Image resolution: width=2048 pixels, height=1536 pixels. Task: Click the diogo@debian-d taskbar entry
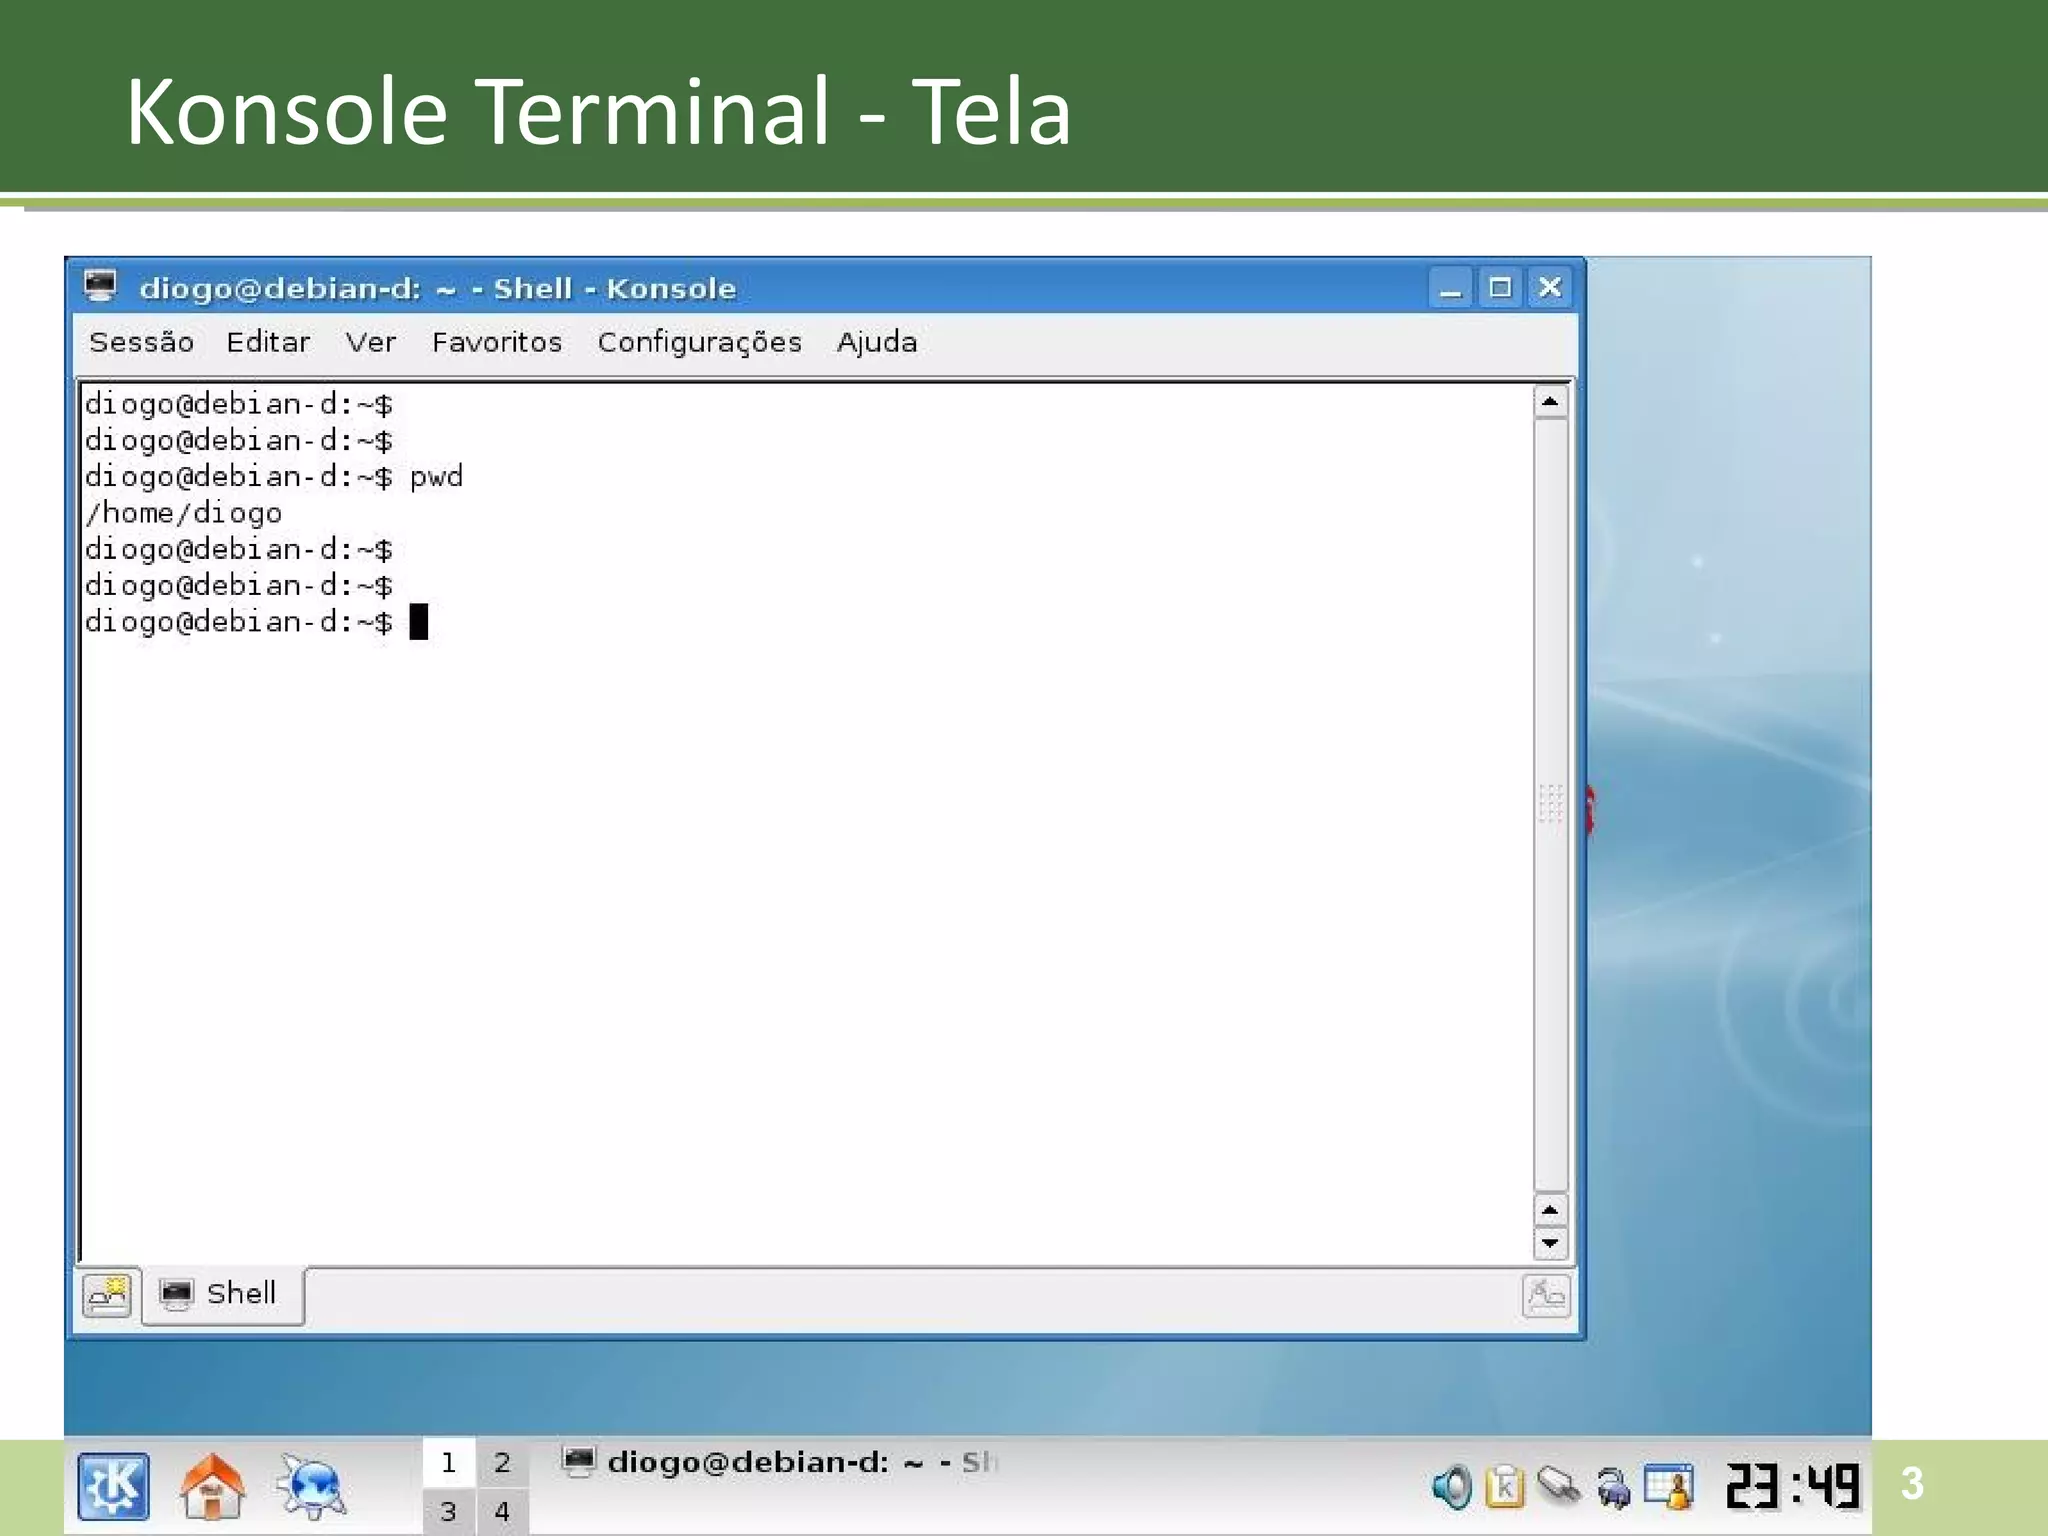[x=780, y=1463]
